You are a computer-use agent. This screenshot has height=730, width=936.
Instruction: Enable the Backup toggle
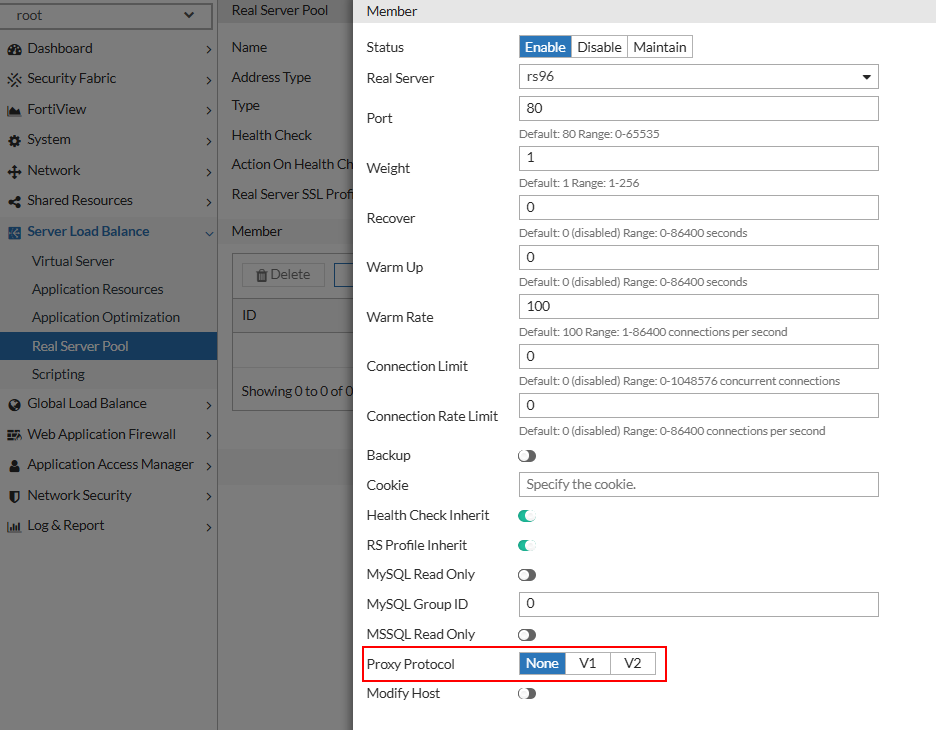527,455
